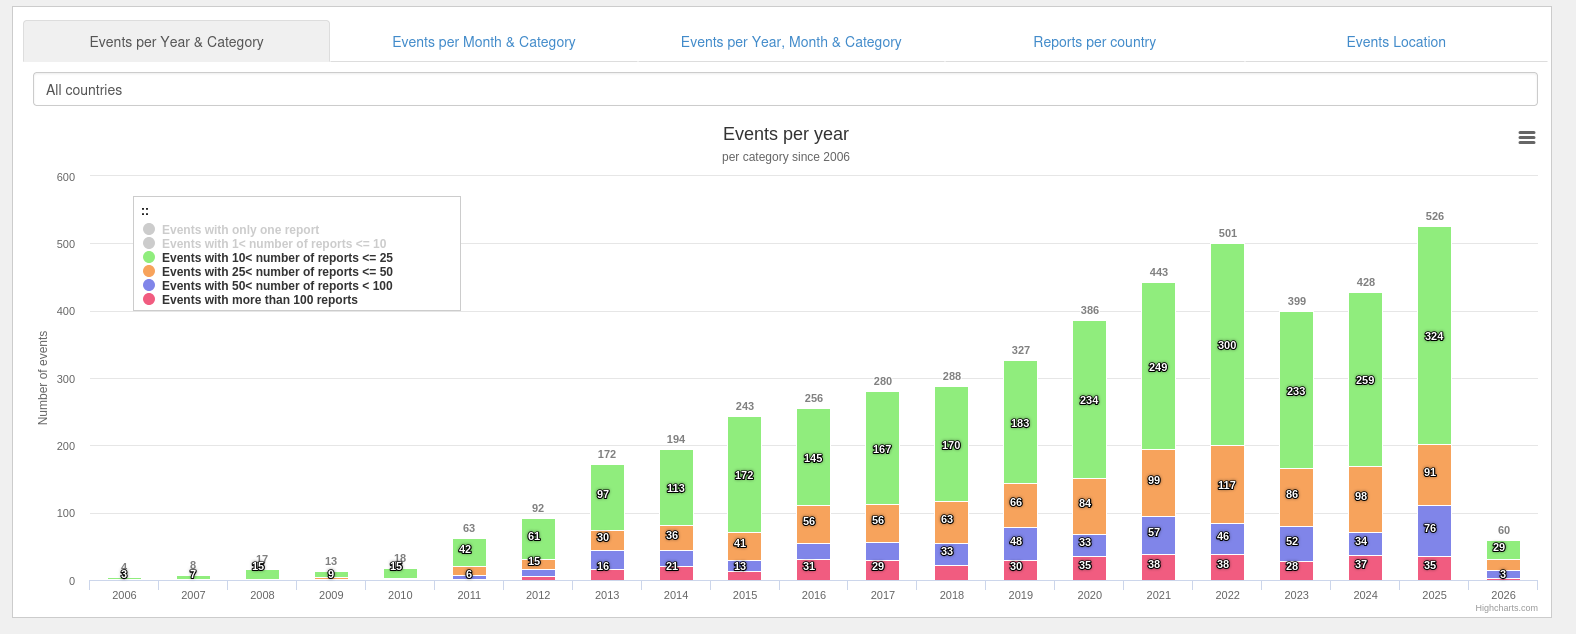The image size is (1576, 634).
Task: Hide 'Events with 50< number of reports < 100'
Action: point(276,286)
